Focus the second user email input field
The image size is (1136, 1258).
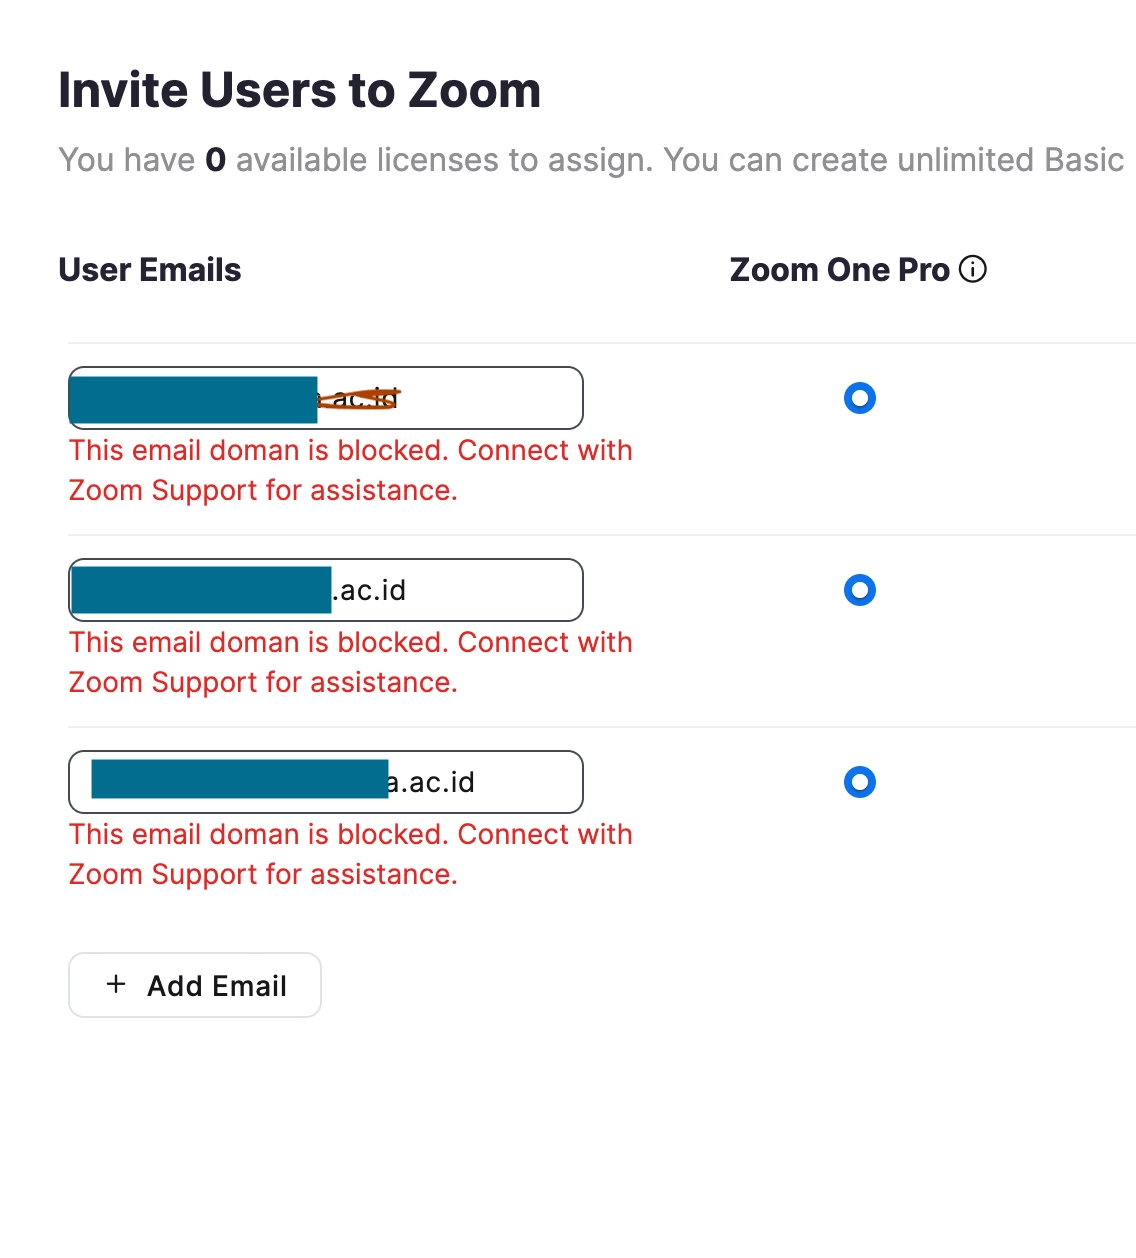(326, 590)
